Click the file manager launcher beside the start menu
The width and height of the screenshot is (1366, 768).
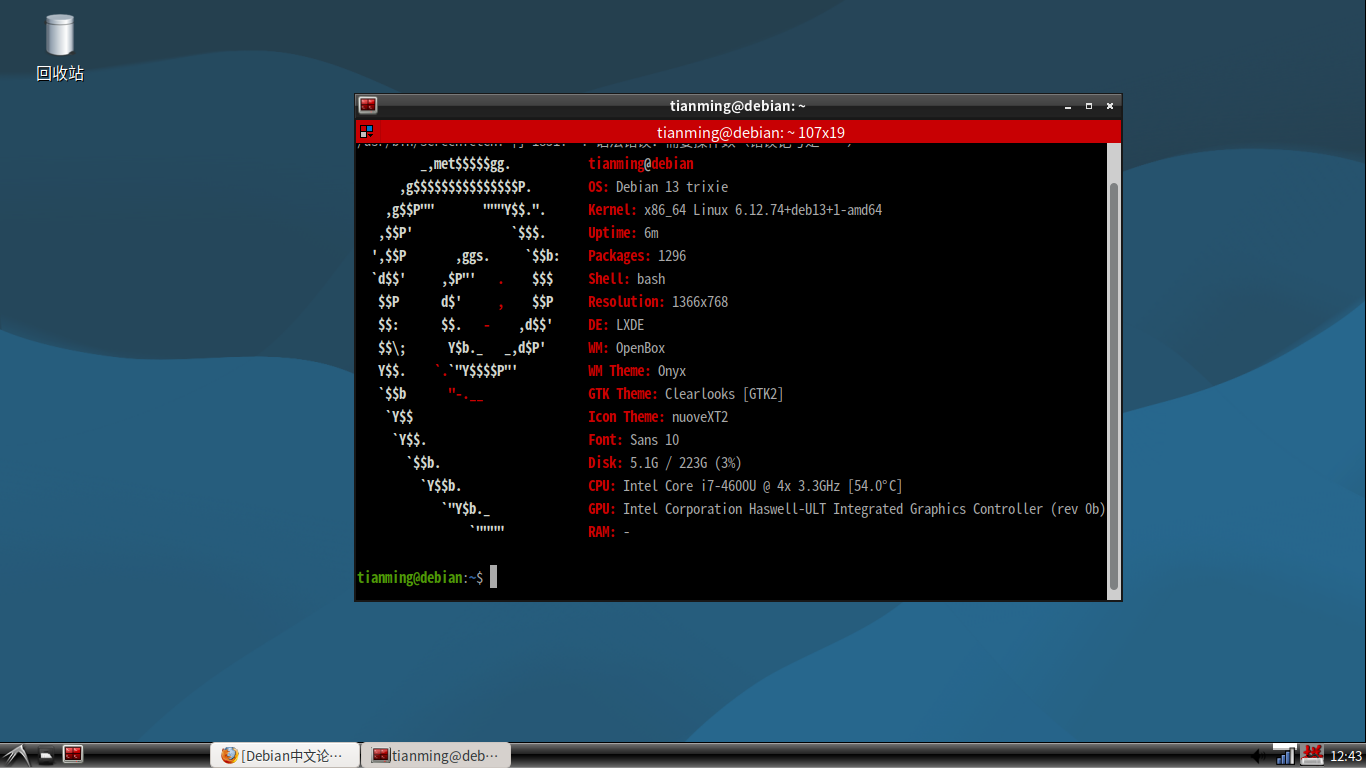point(46,755)
